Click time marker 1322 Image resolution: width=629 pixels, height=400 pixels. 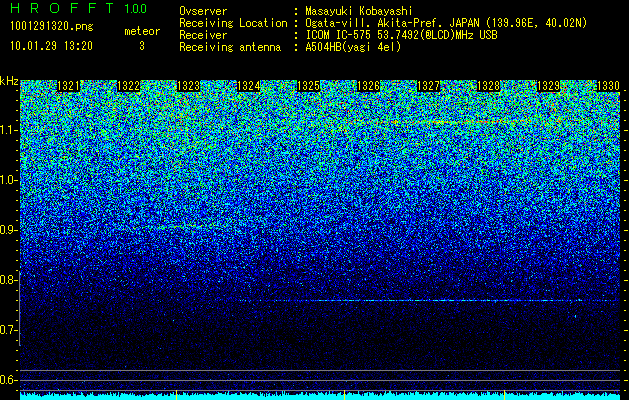point(128,86)
